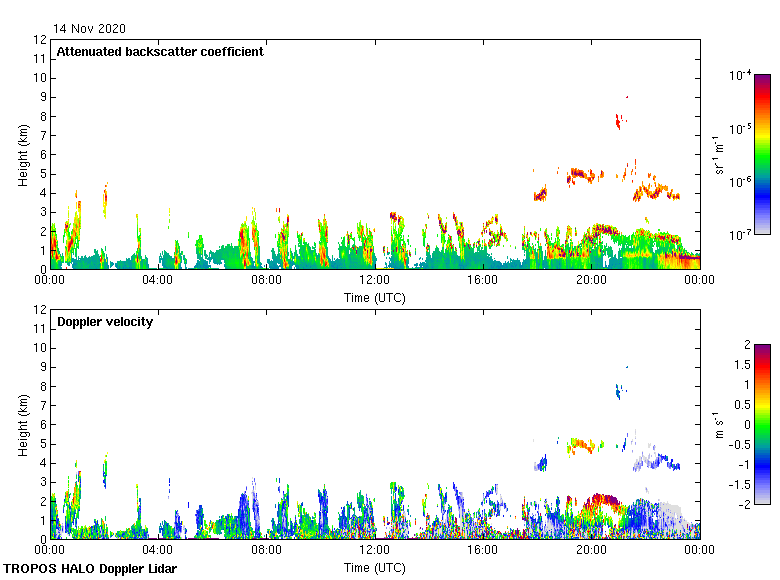780x580 pixels.
Task: Click the Time (UTC) label below Doppler velocity plot
Action: pyautogui.click(x=374, y=567)
